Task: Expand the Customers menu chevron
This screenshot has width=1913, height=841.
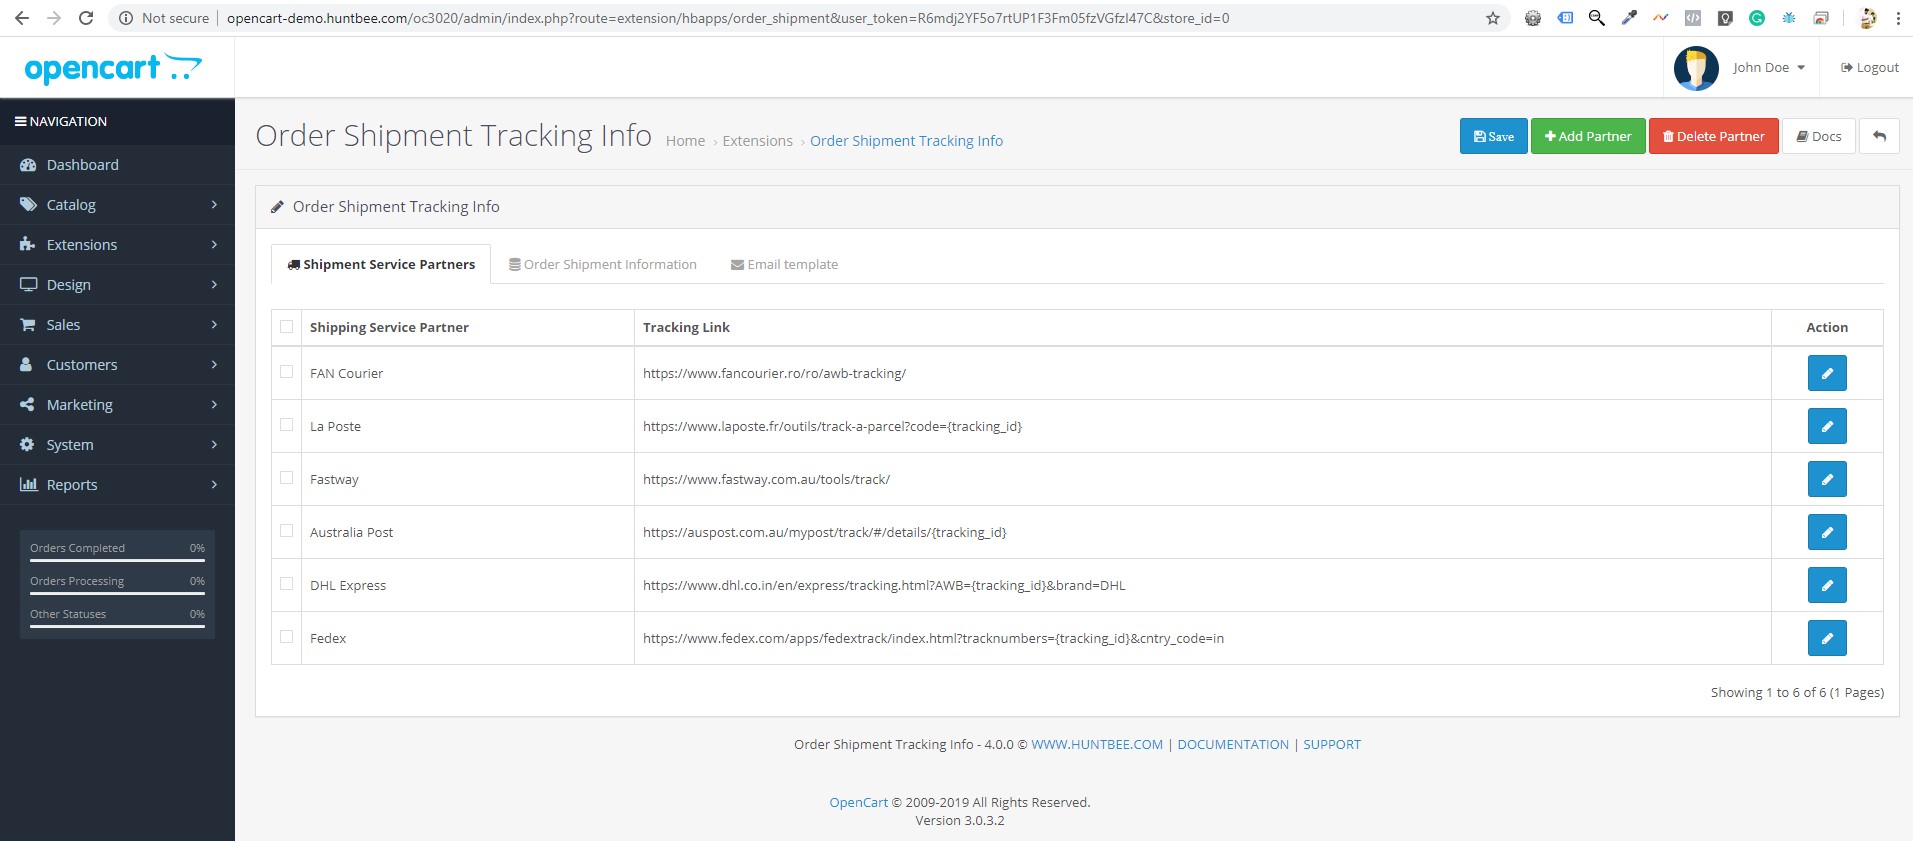Action: click(214, 365)
